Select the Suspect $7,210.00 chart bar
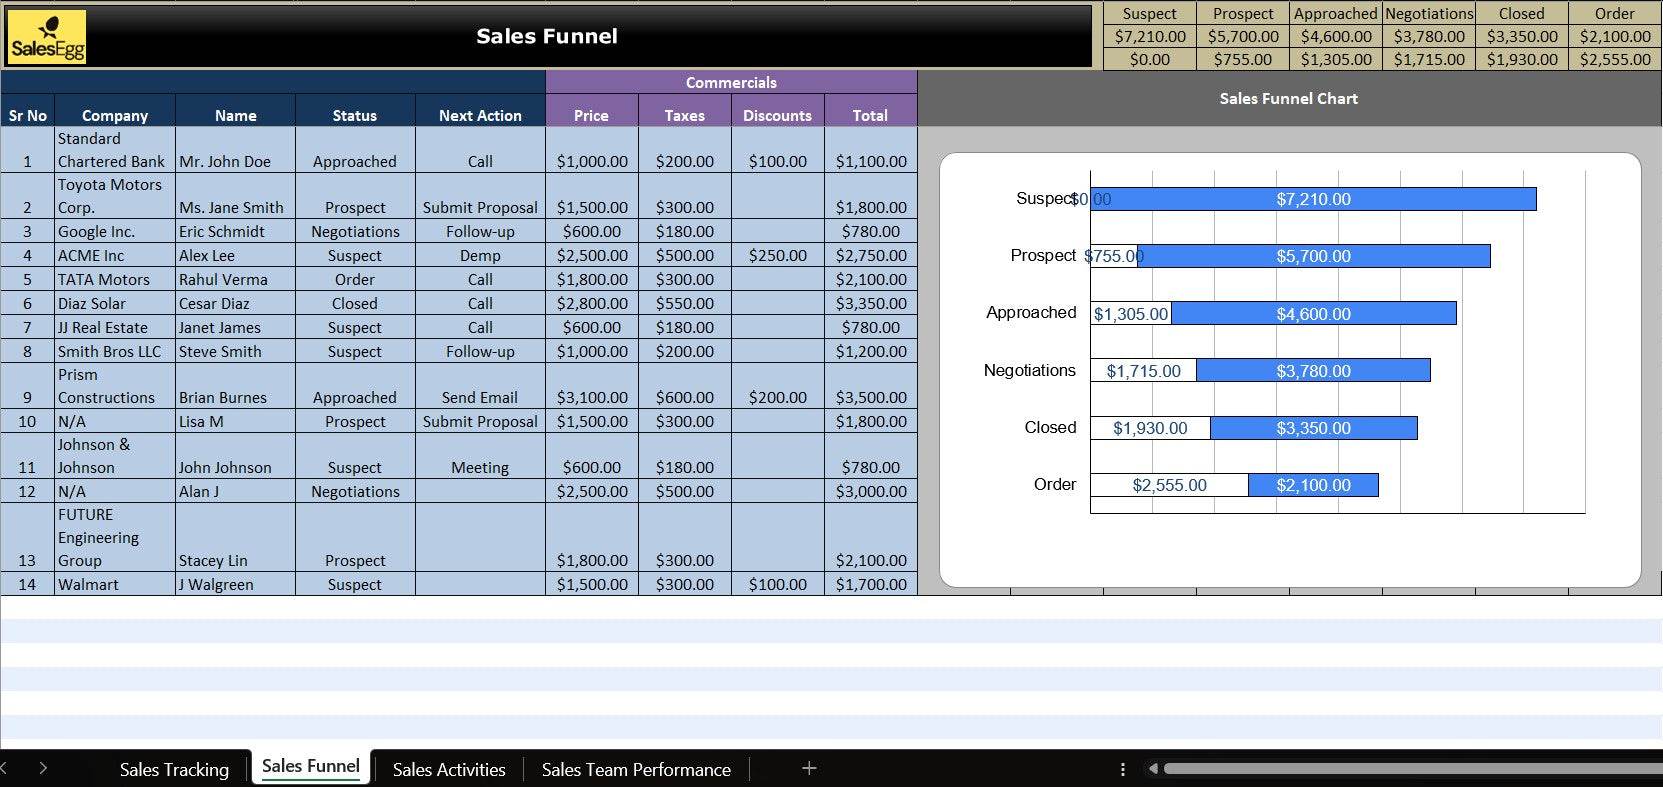 (1313, 199)
